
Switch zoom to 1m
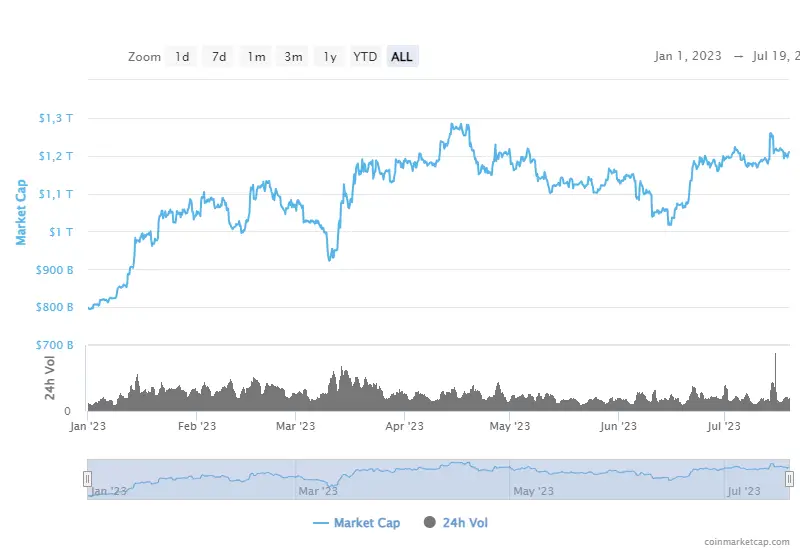point(257,57)
